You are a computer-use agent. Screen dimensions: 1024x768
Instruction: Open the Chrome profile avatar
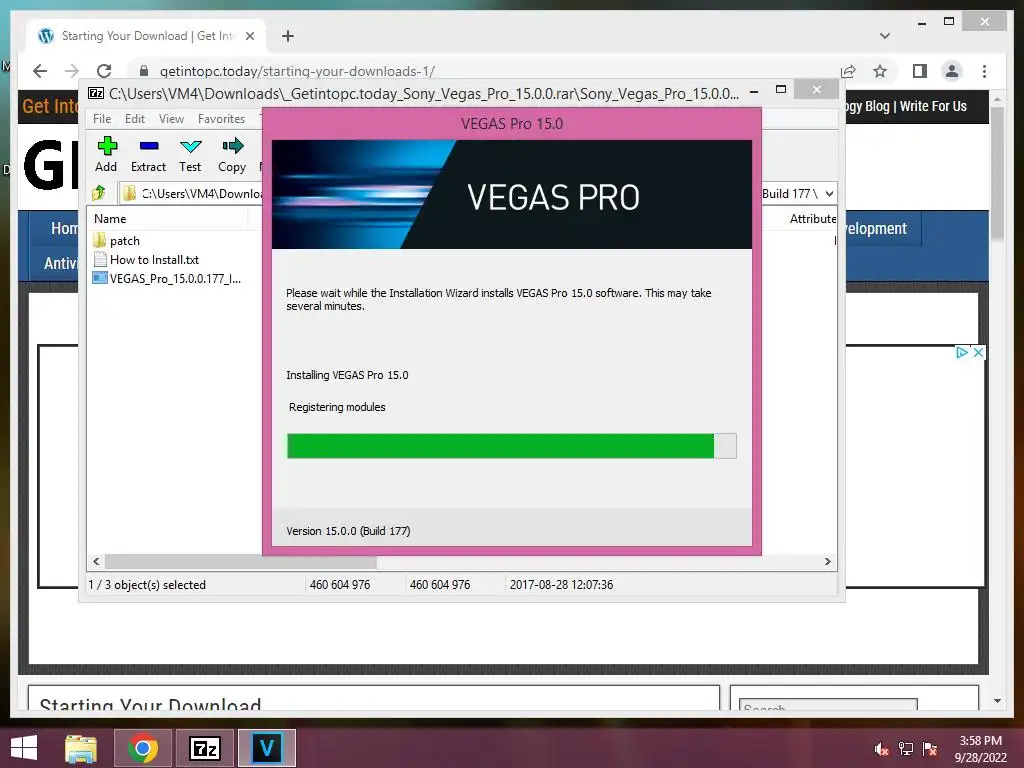click(952, 71)
